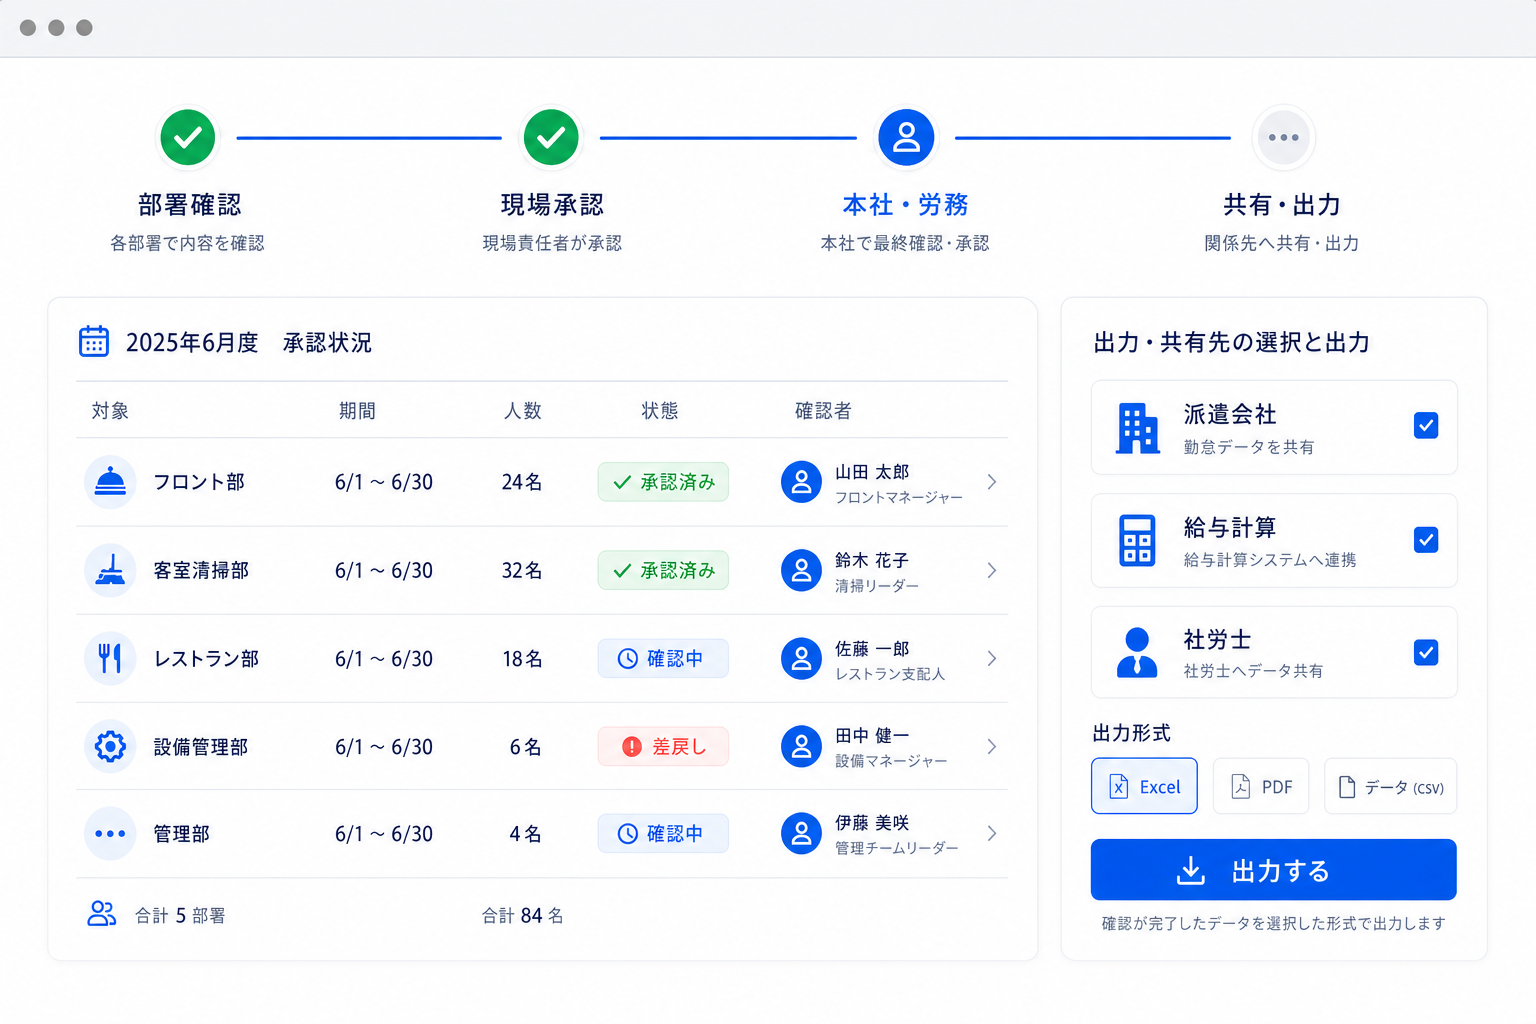Click the avatar of 山田 太郎
Screen dimensions: 1536x1024
(801, 482)
